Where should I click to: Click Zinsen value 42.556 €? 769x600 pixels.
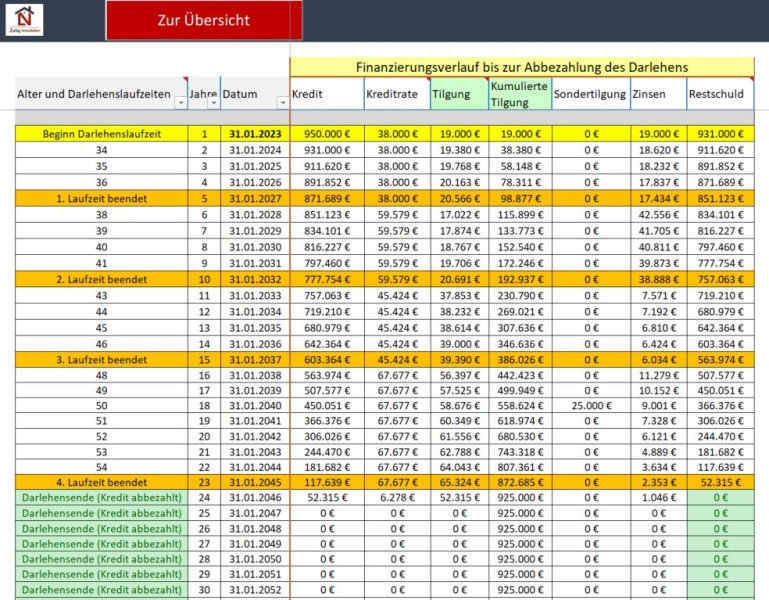pyautogui.click(x=659, y=215)
